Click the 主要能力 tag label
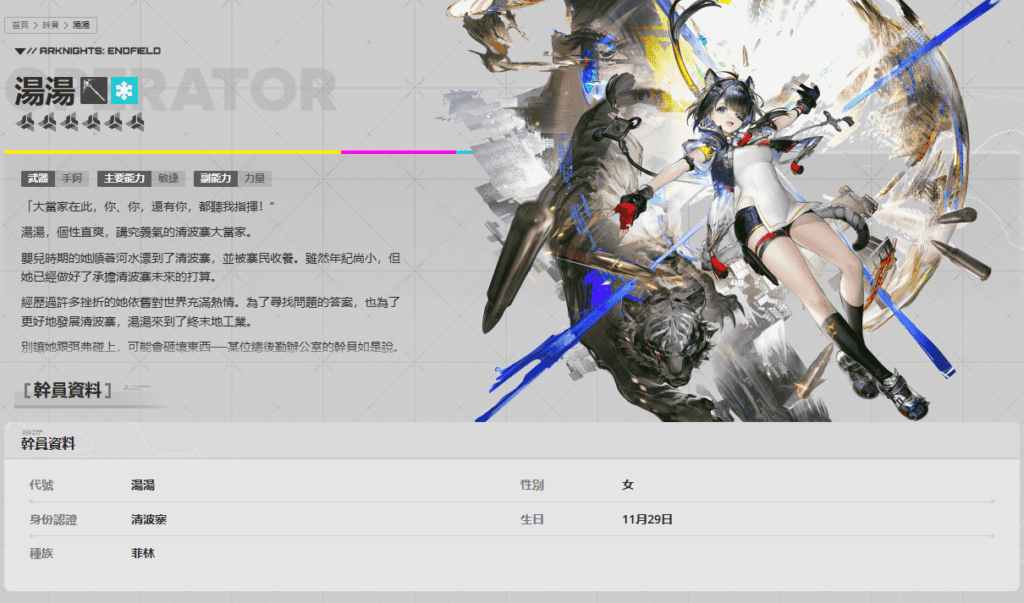1024x603 pixels. [x=124, y=178]
